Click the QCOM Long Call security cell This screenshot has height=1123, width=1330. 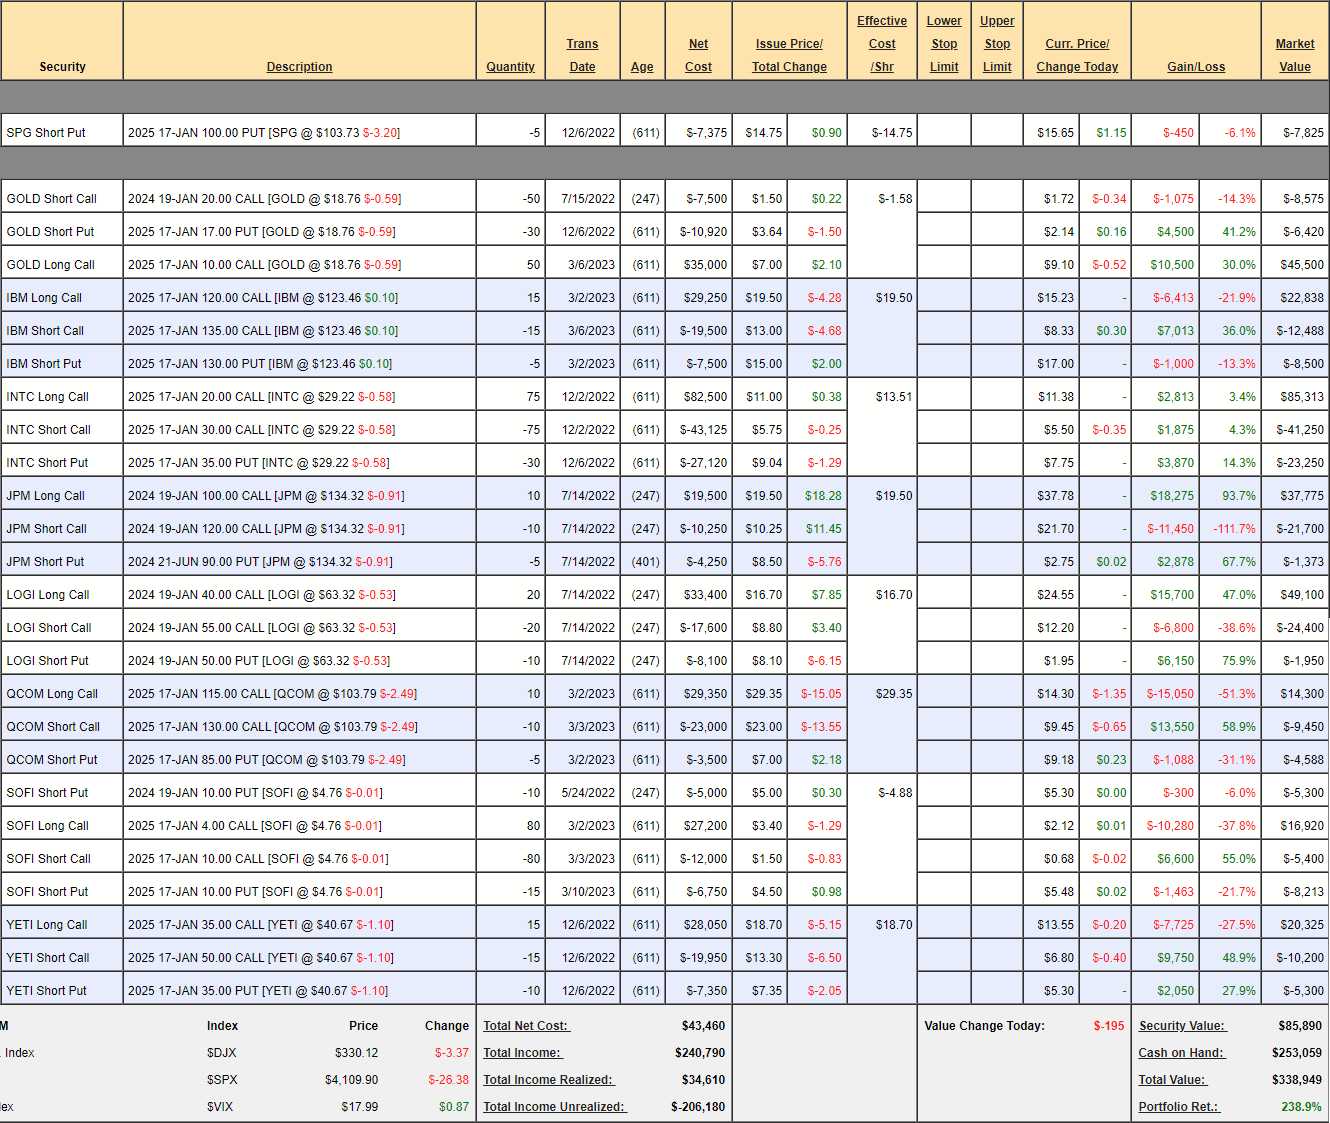click(x=52, y=694)
